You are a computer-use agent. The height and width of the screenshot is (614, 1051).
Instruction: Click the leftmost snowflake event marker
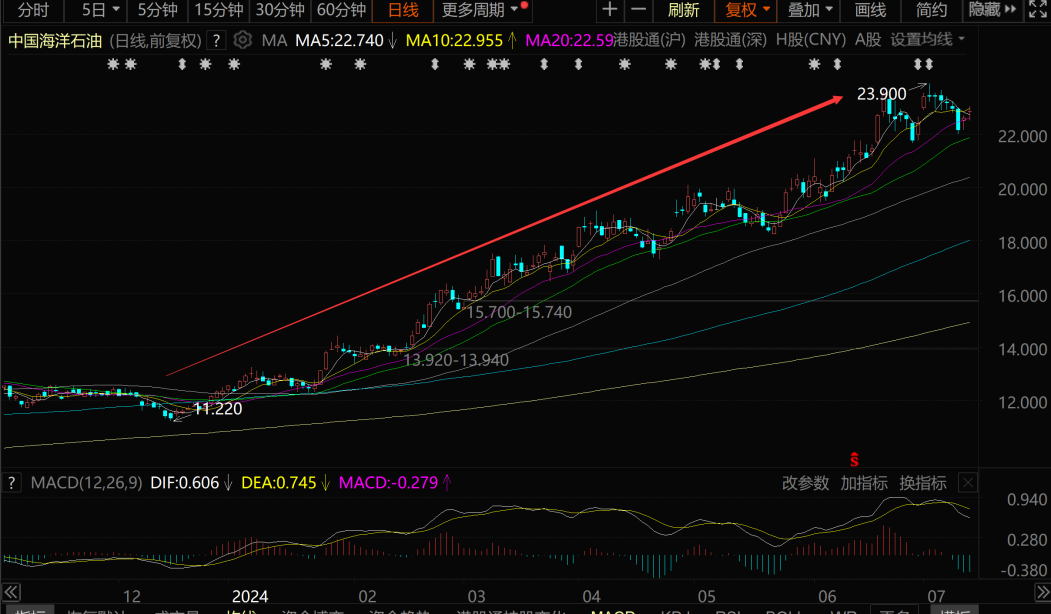click(x=113, y=64)
